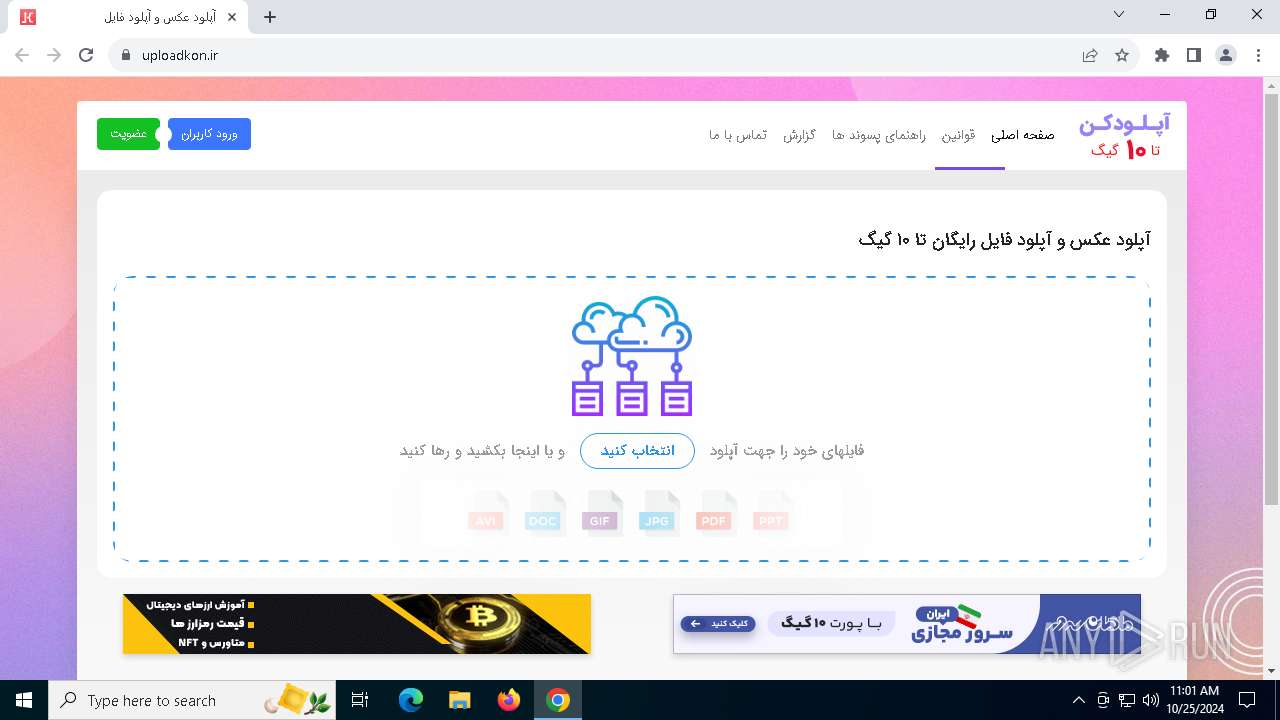Click the network tray icon
The image size is (1280, 720).
[1127, 700]
